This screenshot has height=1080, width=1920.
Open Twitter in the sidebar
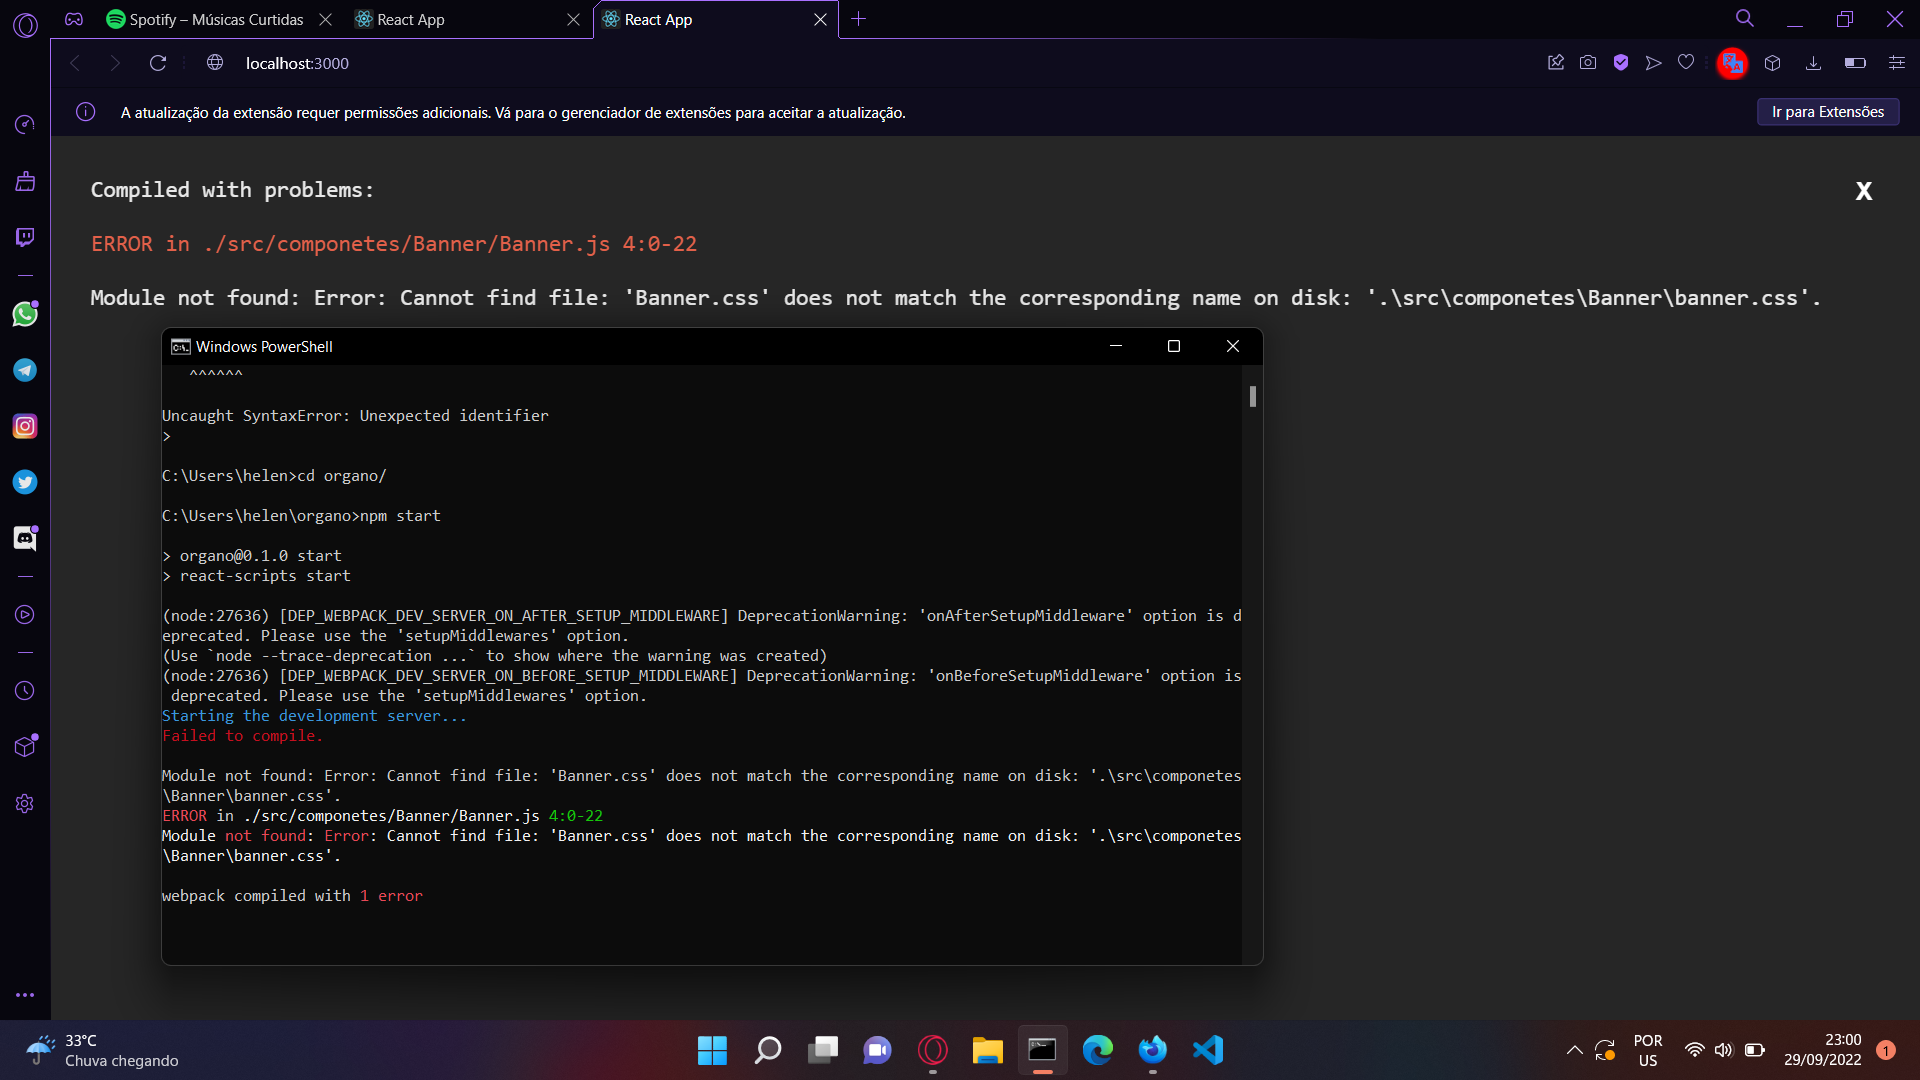coord(25,482)
